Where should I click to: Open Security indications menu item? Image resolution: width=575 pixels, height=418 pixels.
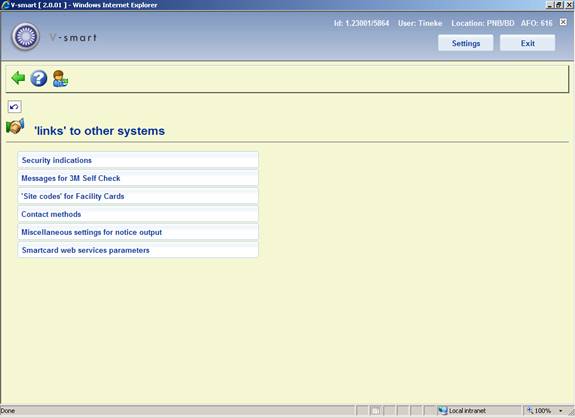(x=138, y=160)
